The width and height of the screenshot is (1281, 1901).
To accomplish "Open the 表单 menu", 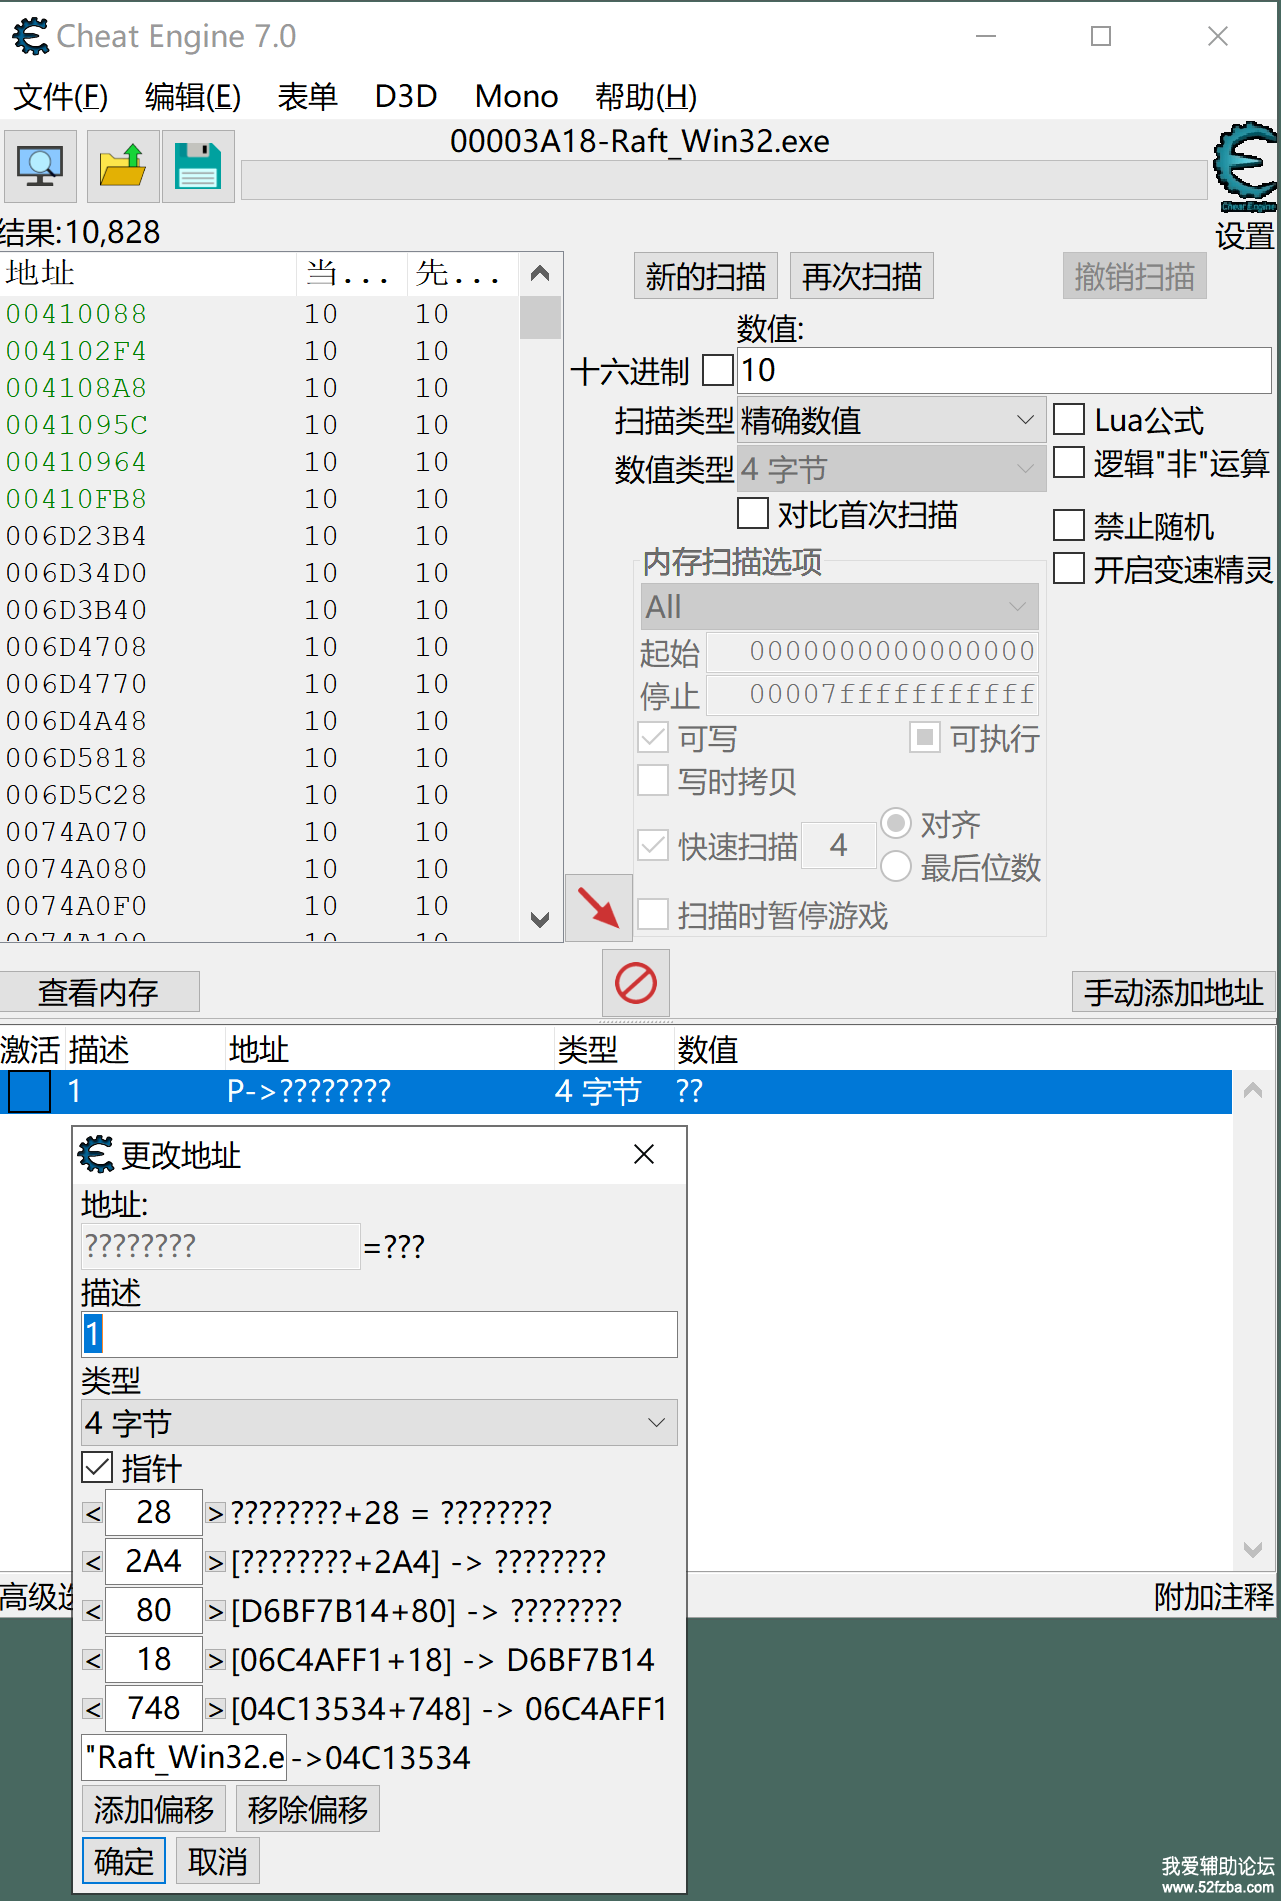I will [x=308, y=96].
